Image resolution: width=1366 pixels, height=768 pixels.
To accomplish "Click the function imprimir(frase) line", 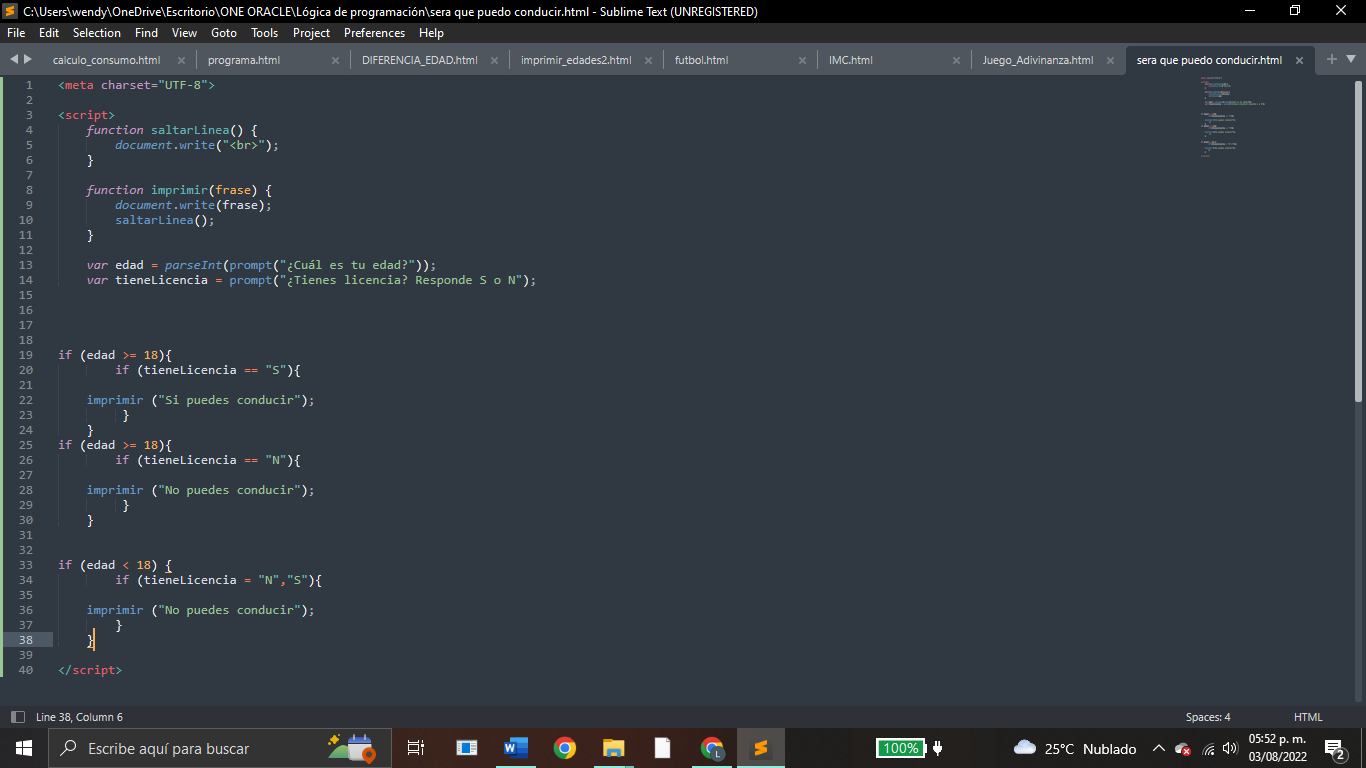I will (x=179, y=190).
